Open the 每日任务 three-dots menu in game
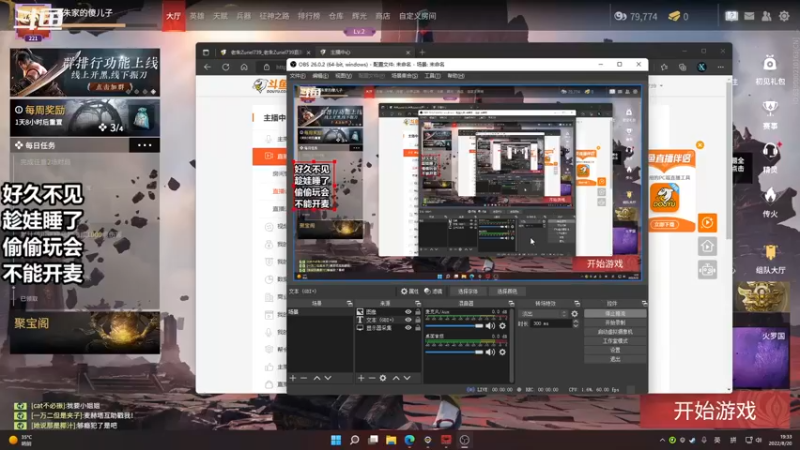The image size is (800, 450). point(144,145)
